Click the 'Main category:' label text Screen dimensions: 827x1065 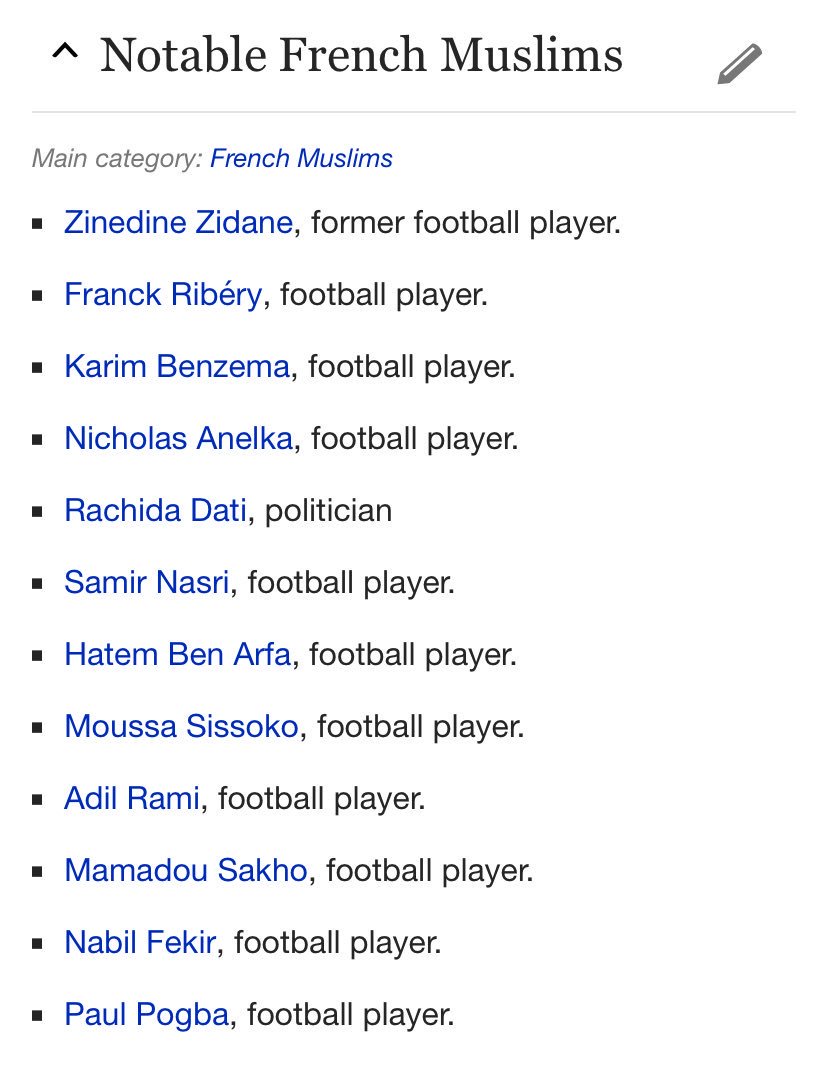(x=117, y=158)
